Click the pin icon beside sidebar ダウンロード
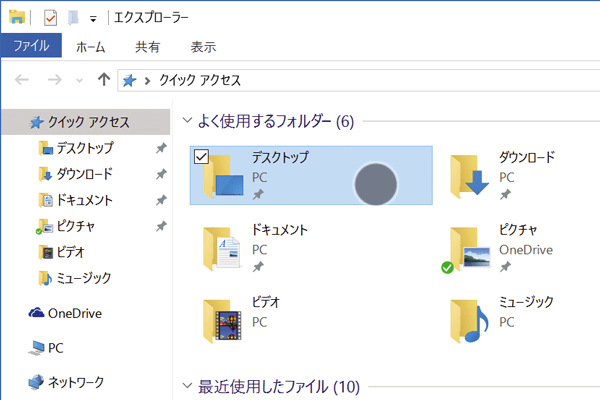This screenshot has height=400, width=600. tap(161, 174)
